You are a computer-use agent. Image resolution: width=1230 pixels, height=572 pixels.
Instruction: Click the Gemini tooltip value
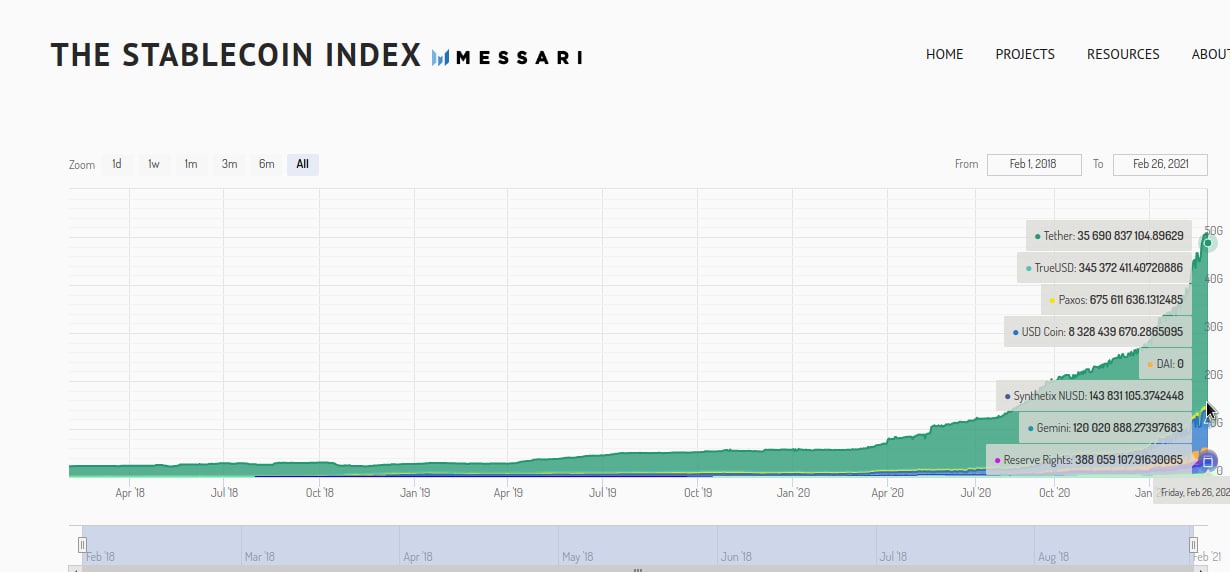click(1130, 428)
